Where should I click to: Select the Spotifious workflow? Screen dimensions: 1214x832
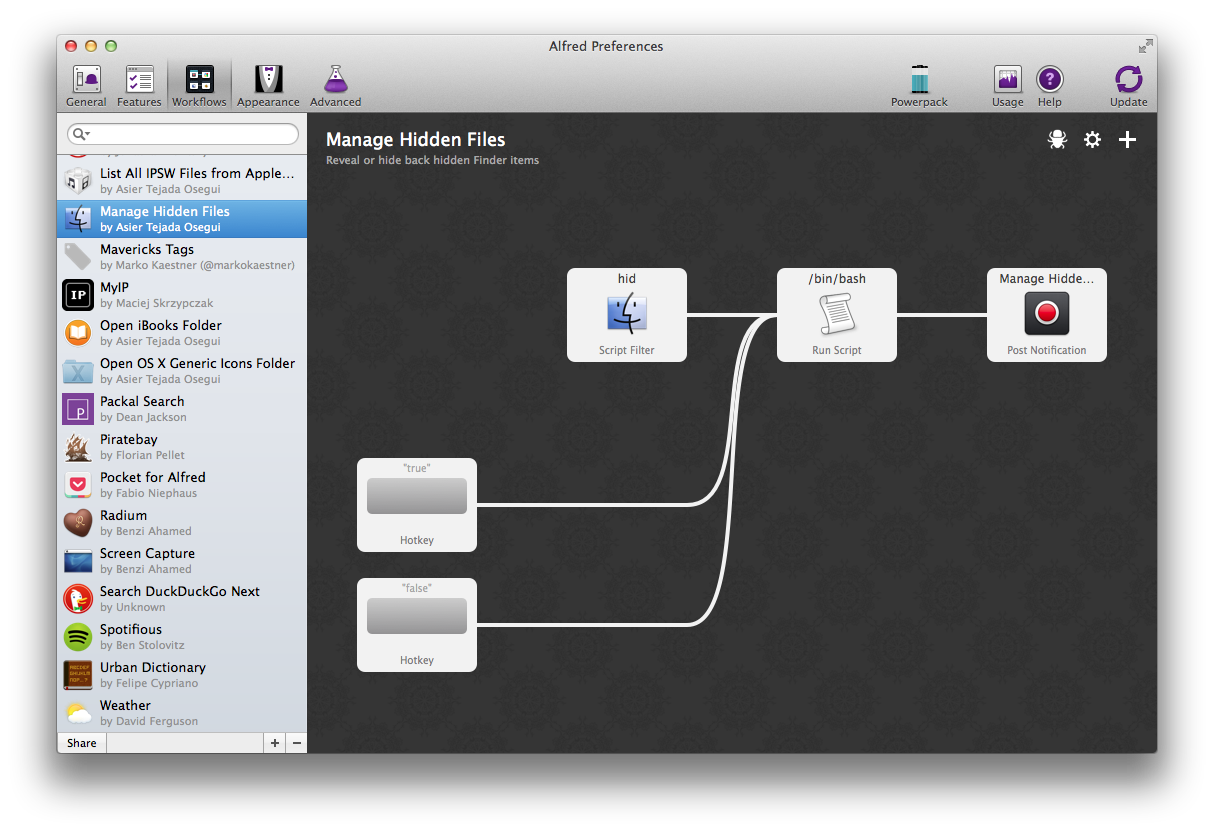coord(182,637)
